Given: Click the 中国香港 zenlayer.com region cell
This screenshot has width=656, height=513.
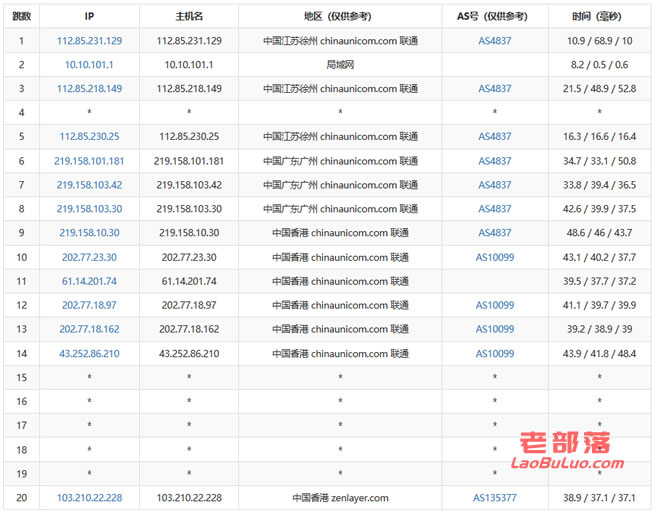Looking at the screenshot, I should coord(340,498).
